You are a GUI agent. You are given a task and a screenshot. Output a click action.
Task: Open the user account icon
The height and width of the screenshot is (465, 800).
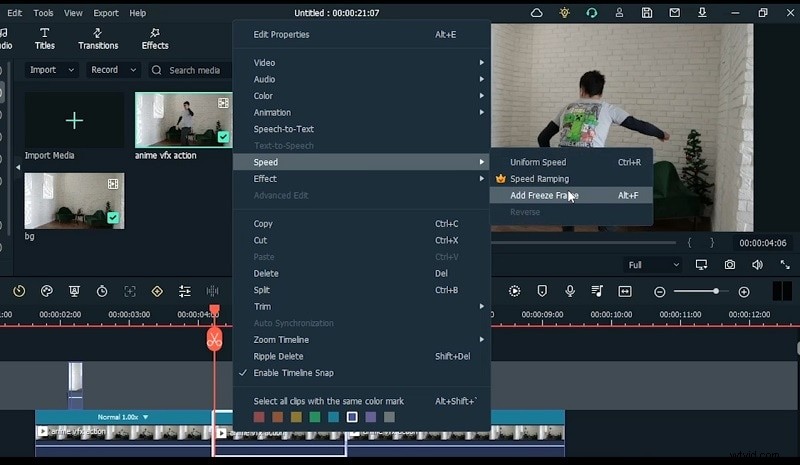pos(619,13)
